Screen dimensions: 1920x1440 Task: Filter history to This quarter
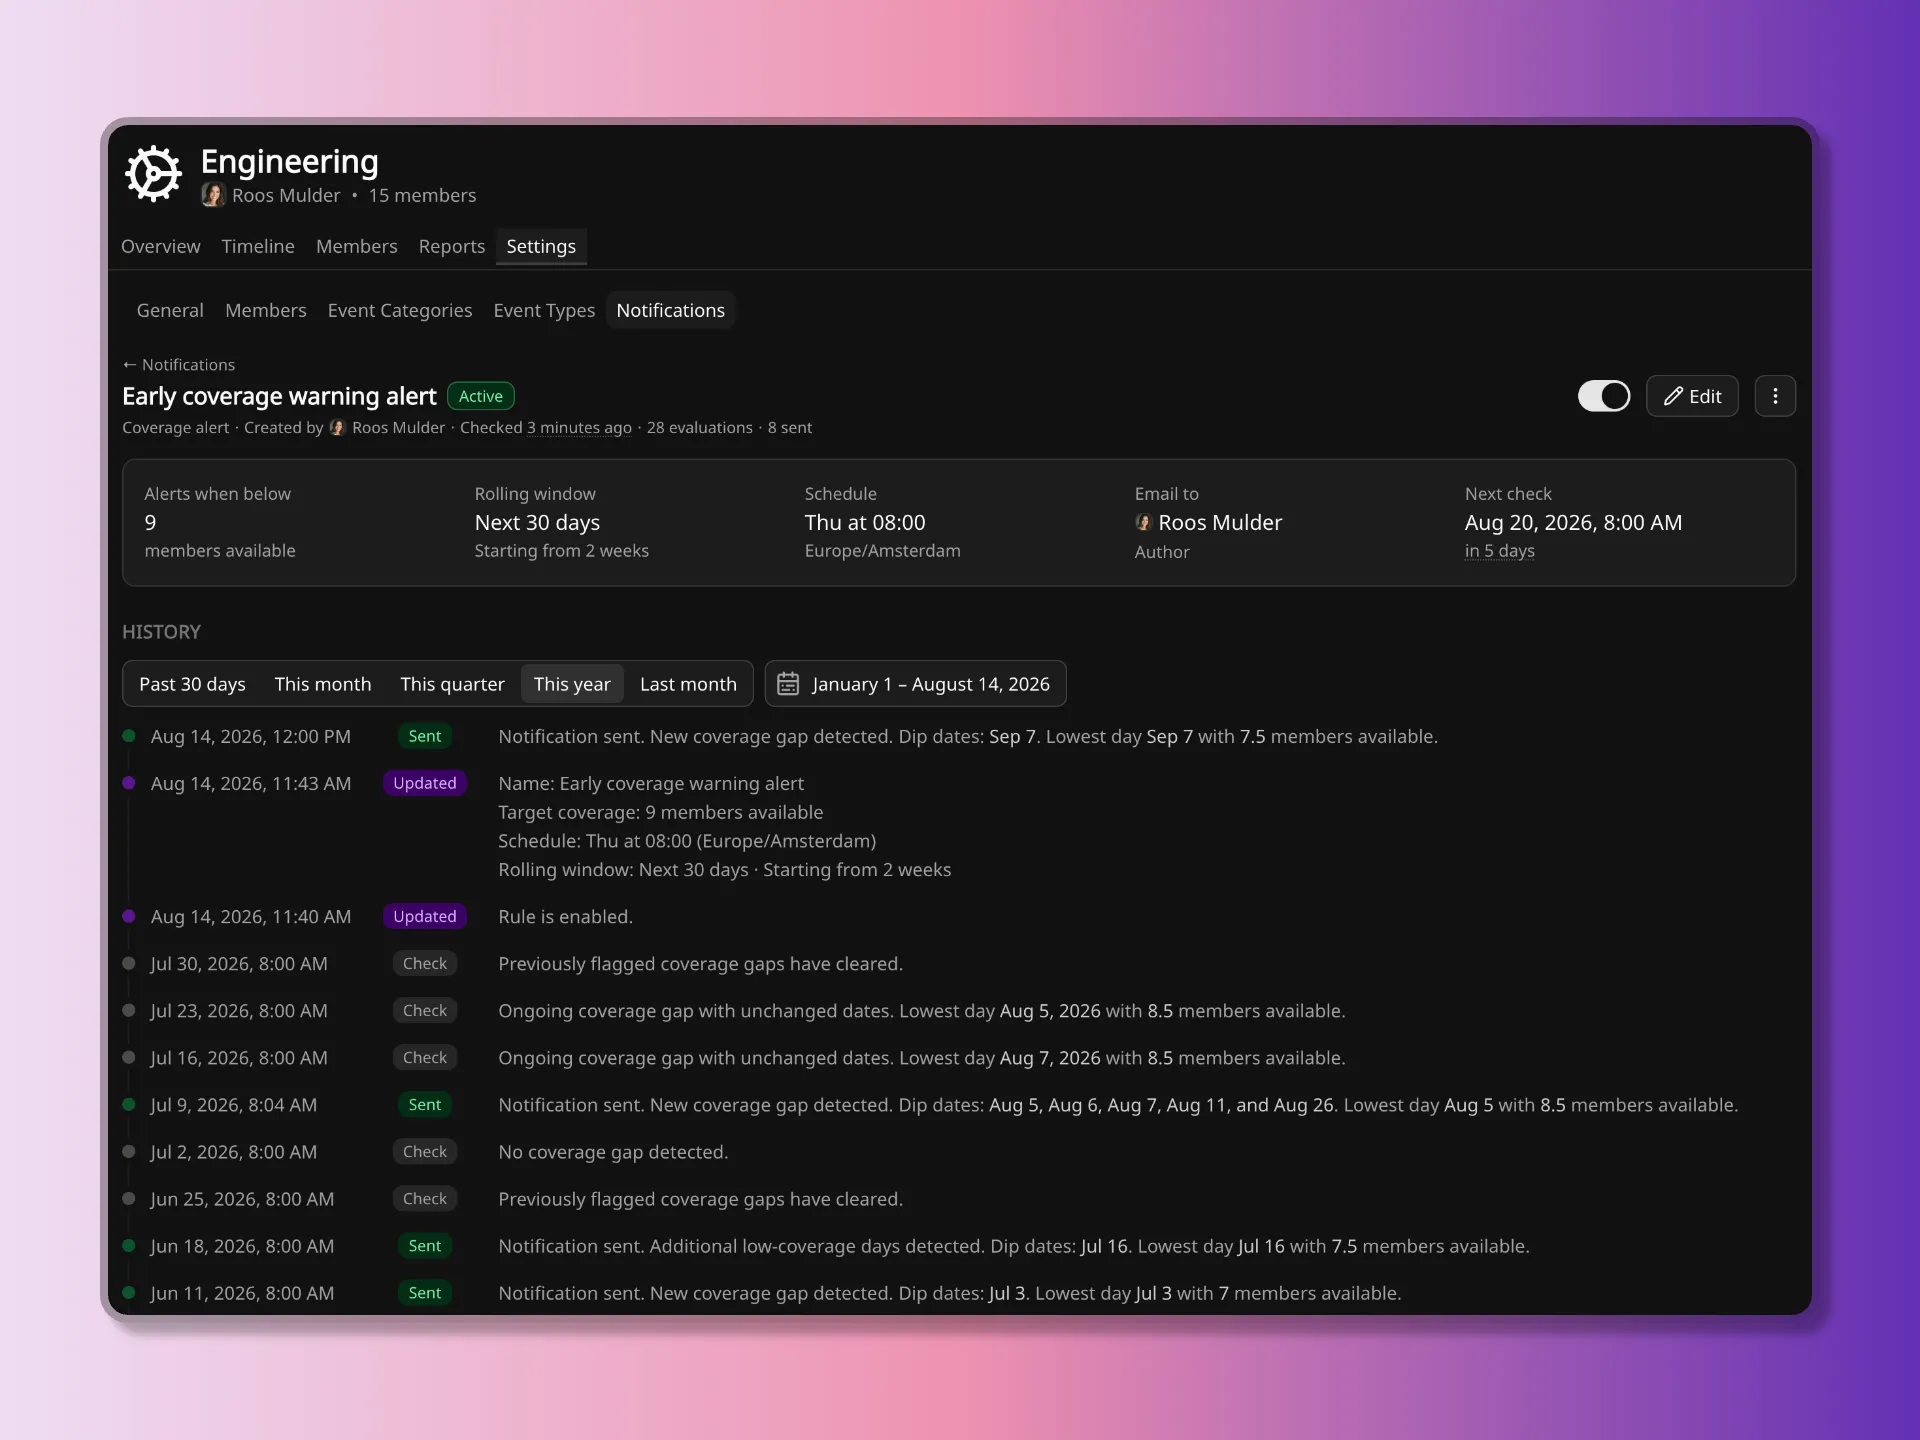click(x=452, y=684)
